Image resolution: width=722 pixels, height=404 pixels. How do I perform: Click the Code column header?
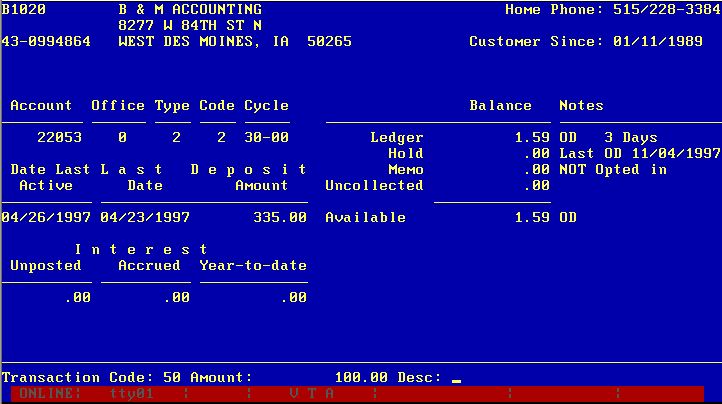point(217,105)
